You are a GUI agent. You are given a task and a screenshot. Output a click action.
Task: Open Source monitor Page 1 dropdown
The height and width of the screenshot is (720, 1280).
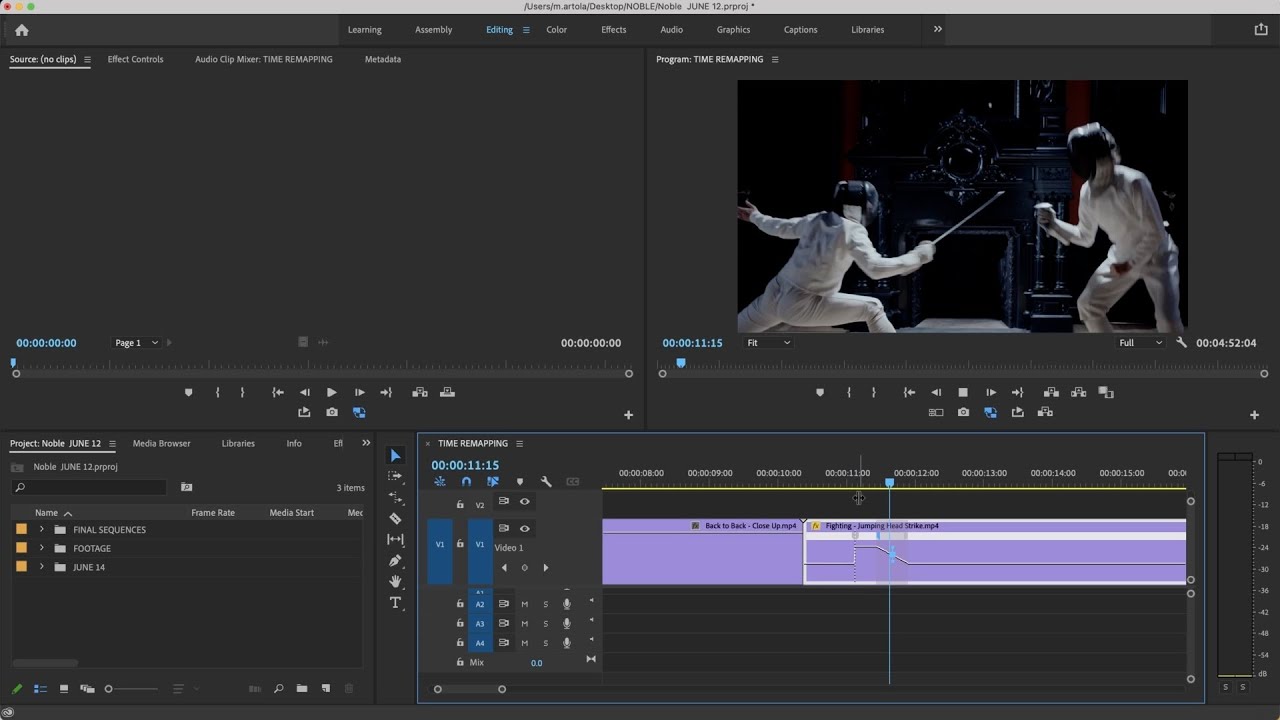[137, 343]
